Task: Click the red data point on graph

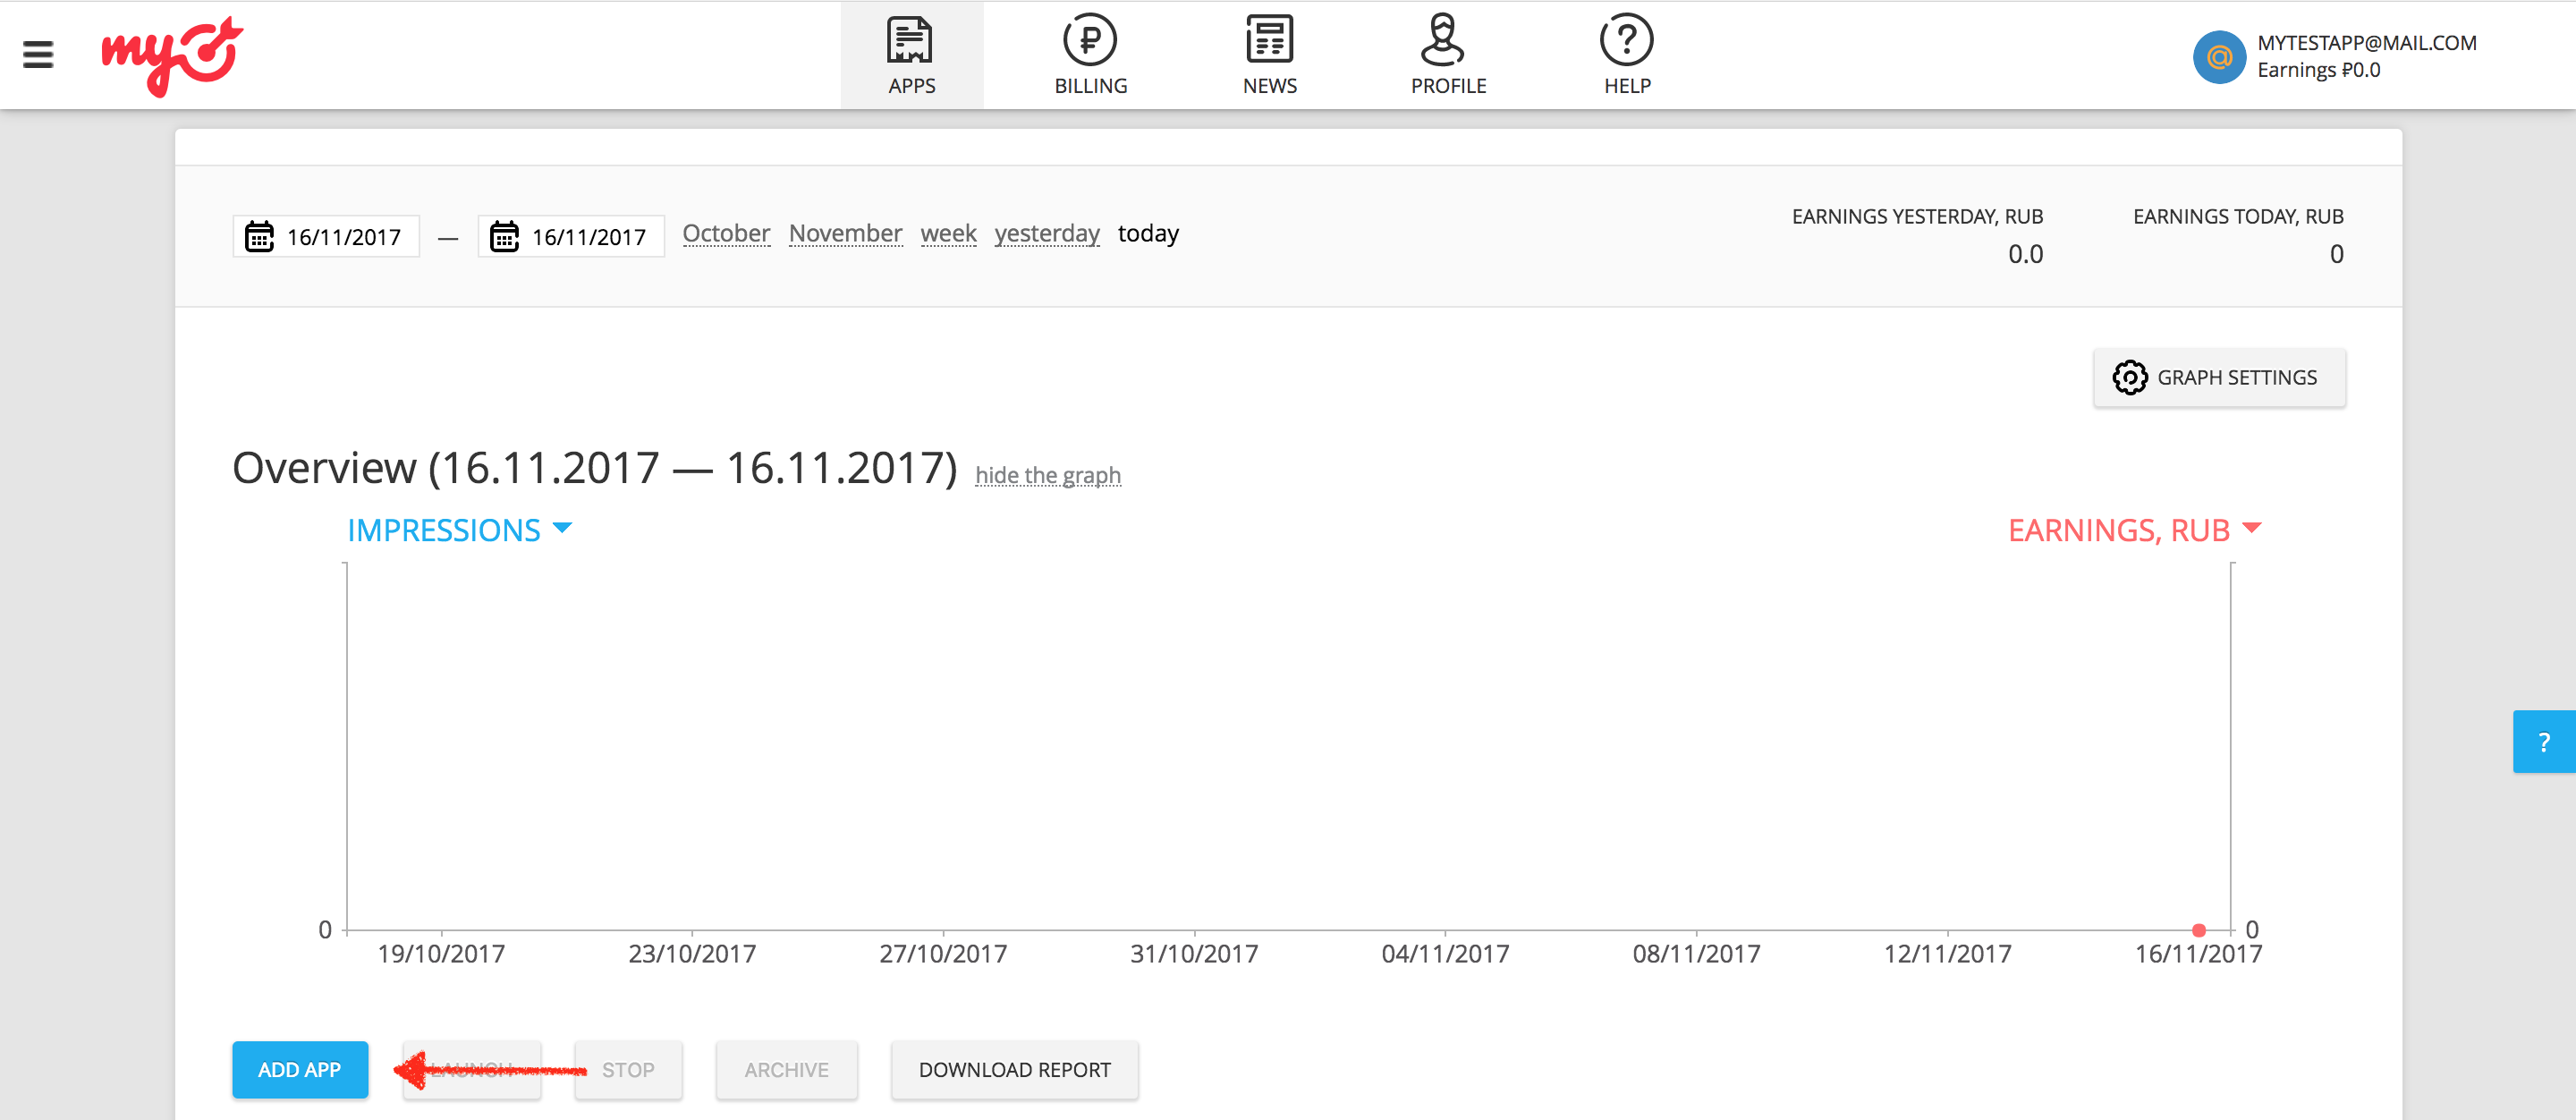Action: coord(2198,930)
